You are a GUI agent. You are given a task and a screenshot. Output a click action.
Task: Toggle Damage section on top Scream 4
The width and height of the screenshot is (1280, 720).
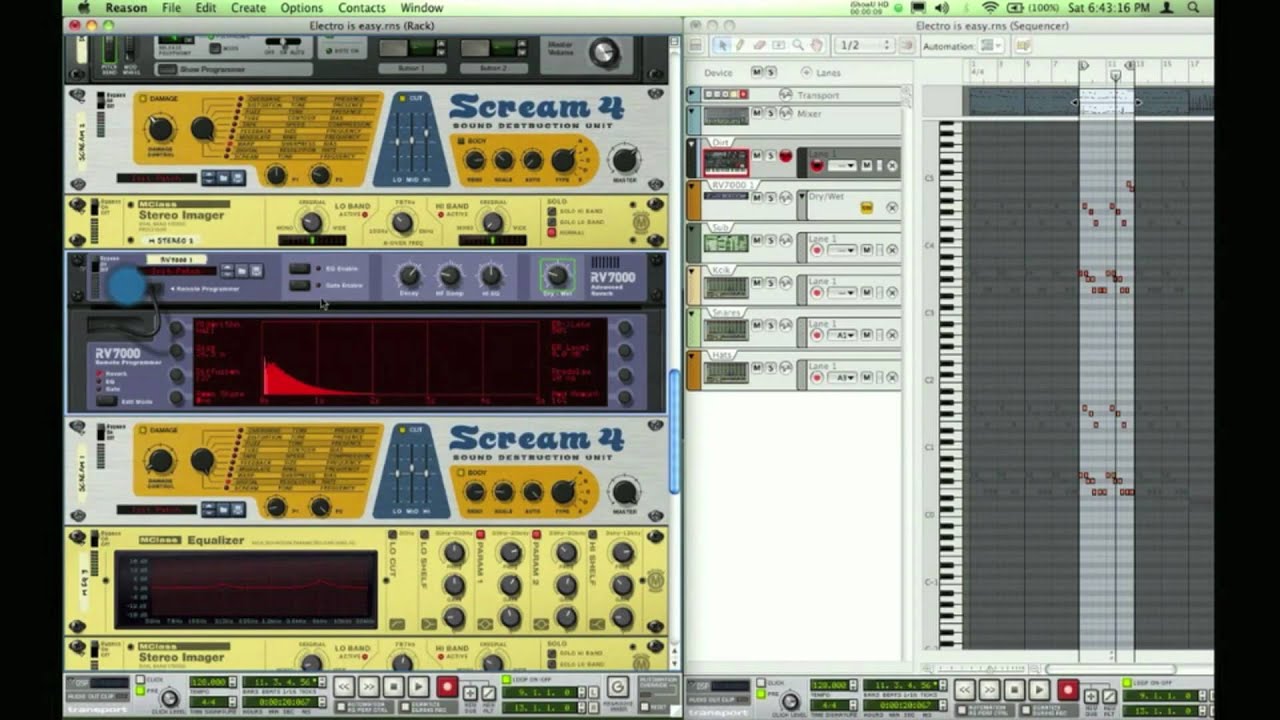click(142, 99)
